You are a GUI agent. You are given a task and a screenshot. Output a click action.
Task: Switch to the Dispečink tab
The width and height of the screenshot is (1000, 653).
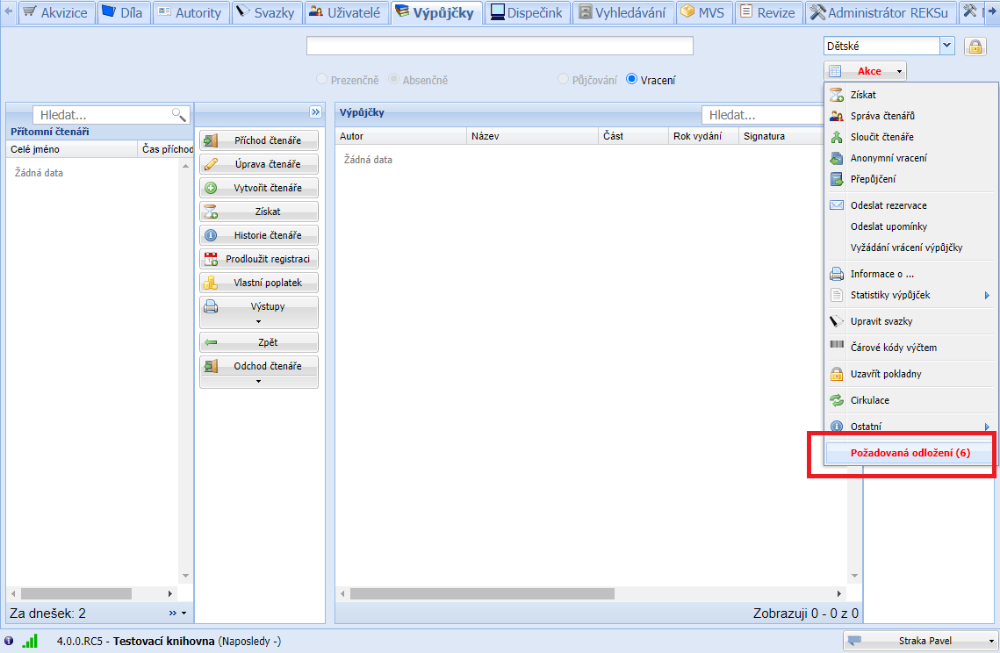click(x=526, y=13)
